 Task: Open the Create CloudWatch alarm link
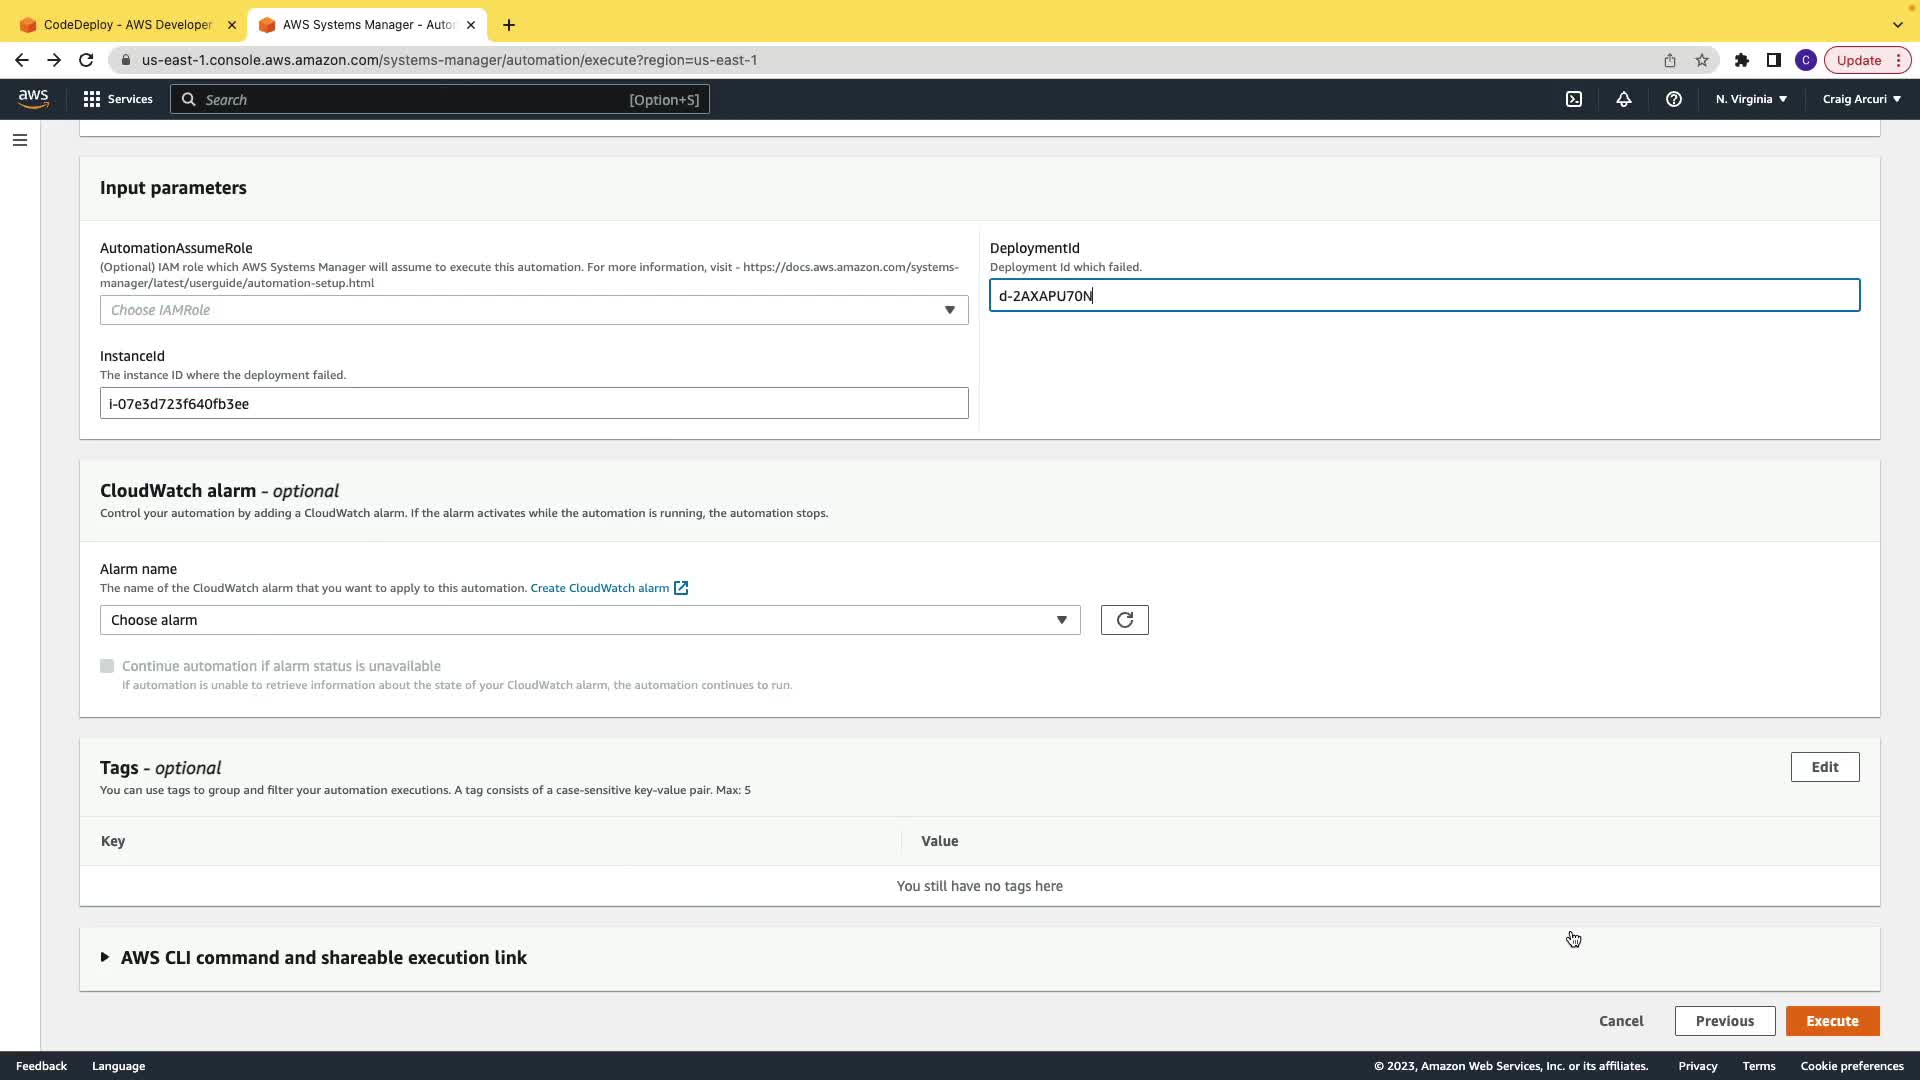[600, 588]
